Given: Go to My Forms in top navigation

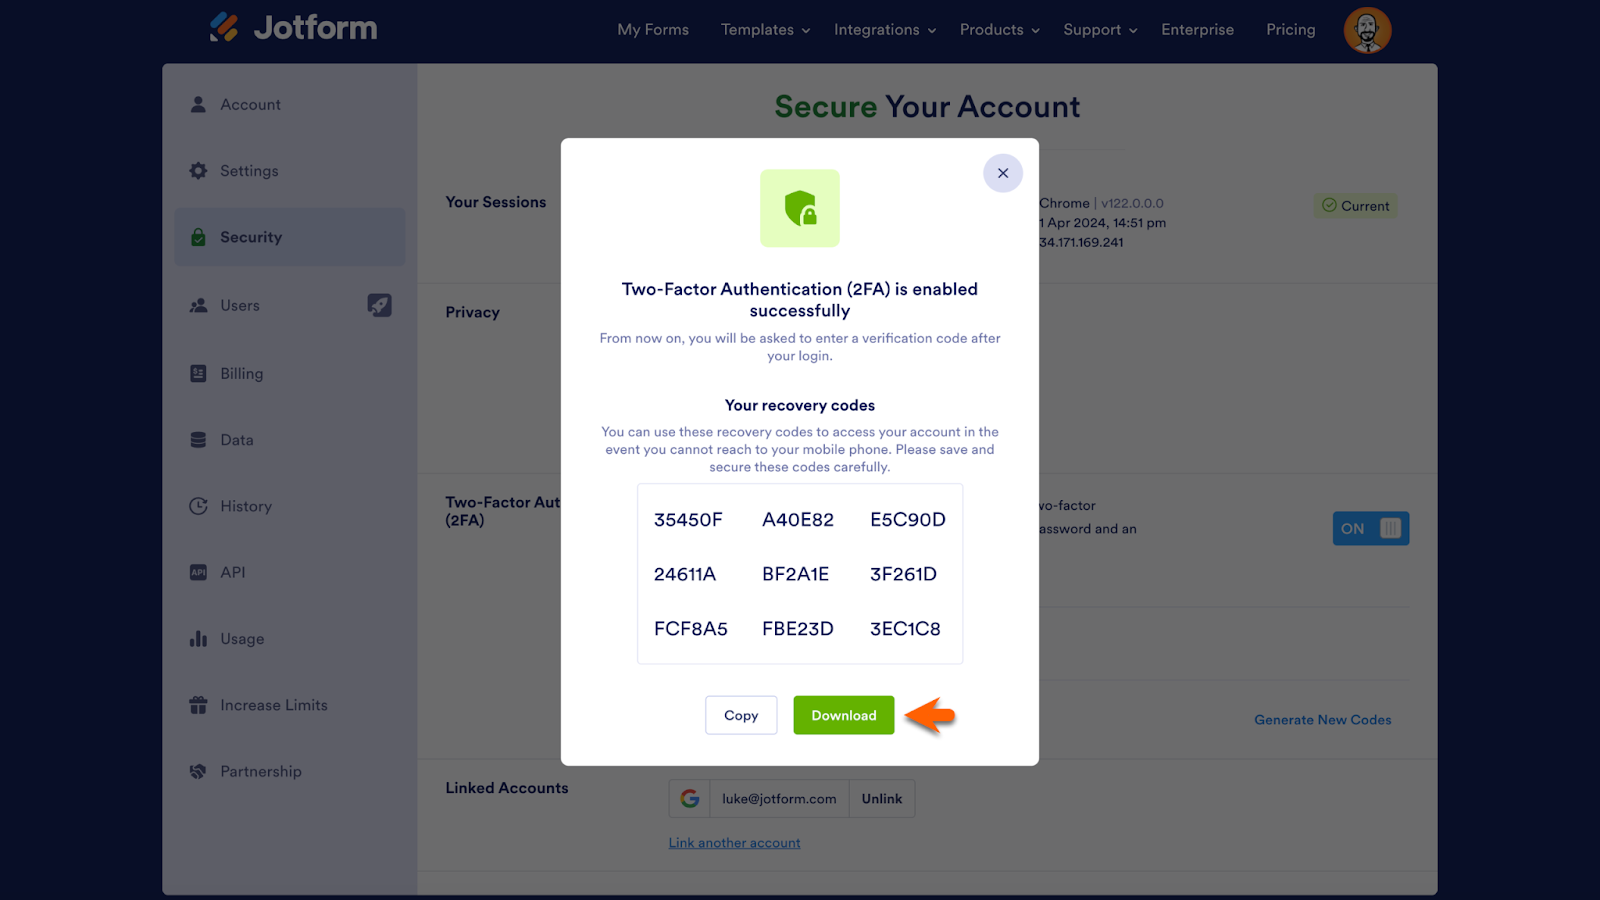Looking at the screenshot, I should click(653, 30).
